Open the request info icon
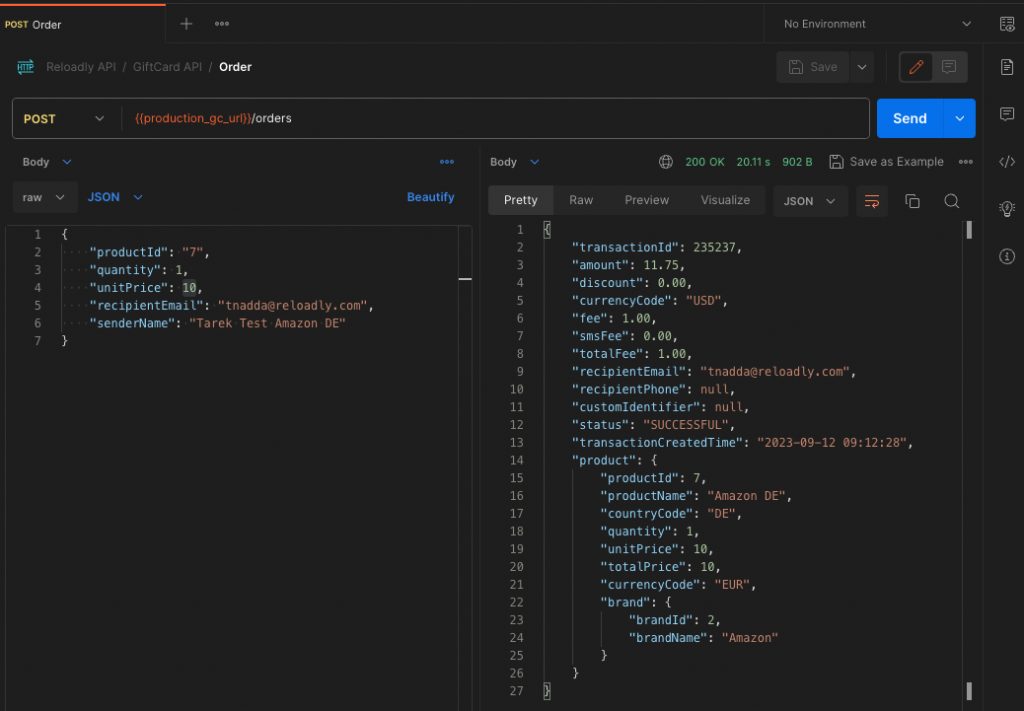The image size is (1024, 711). click(1007, 257)
